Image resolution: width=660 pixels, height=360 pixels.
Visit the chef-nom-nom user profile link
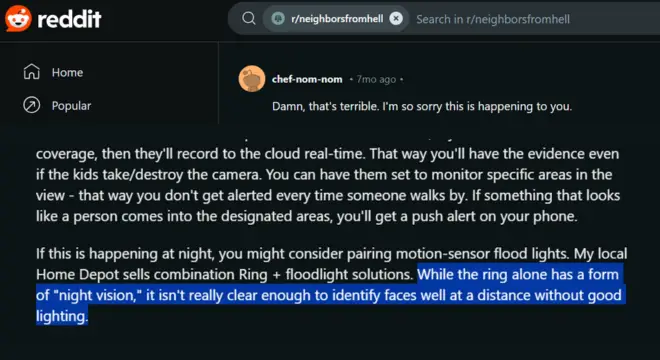click(x=307, y=79)
